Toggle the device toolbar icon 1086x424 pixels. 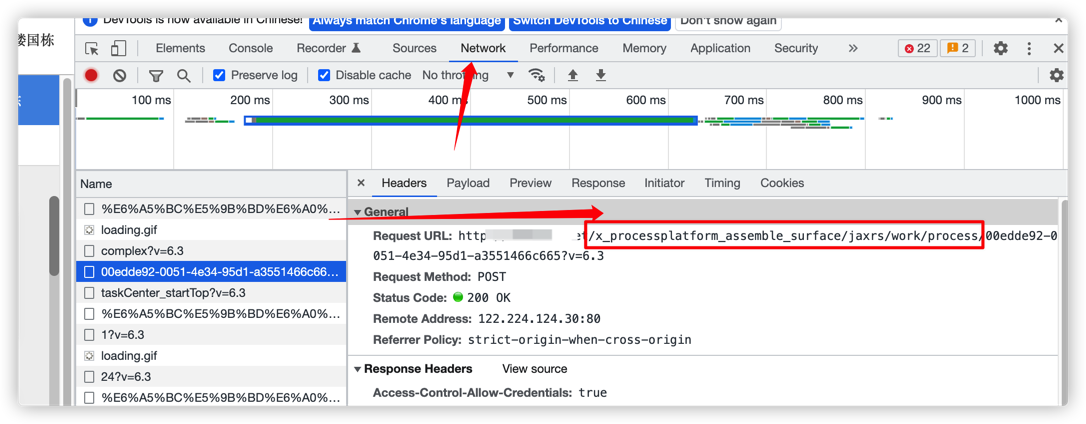[x=118, y=48]
